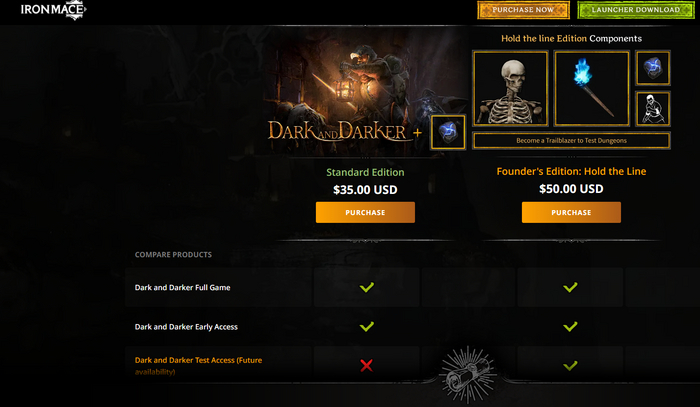The width and height of the screenshot is (700, 407).
Task: Open the blue flame torch component
Action: (x=592, y=88)
